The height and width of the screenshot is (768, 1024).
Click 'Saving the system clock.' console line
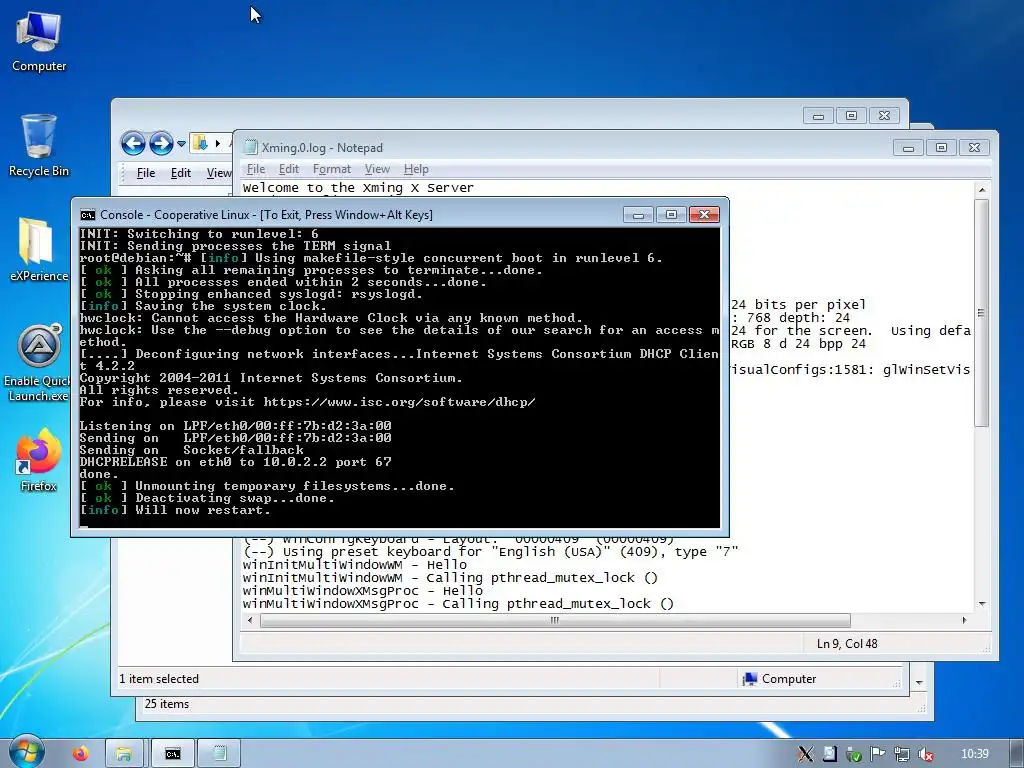coord(230,306)
